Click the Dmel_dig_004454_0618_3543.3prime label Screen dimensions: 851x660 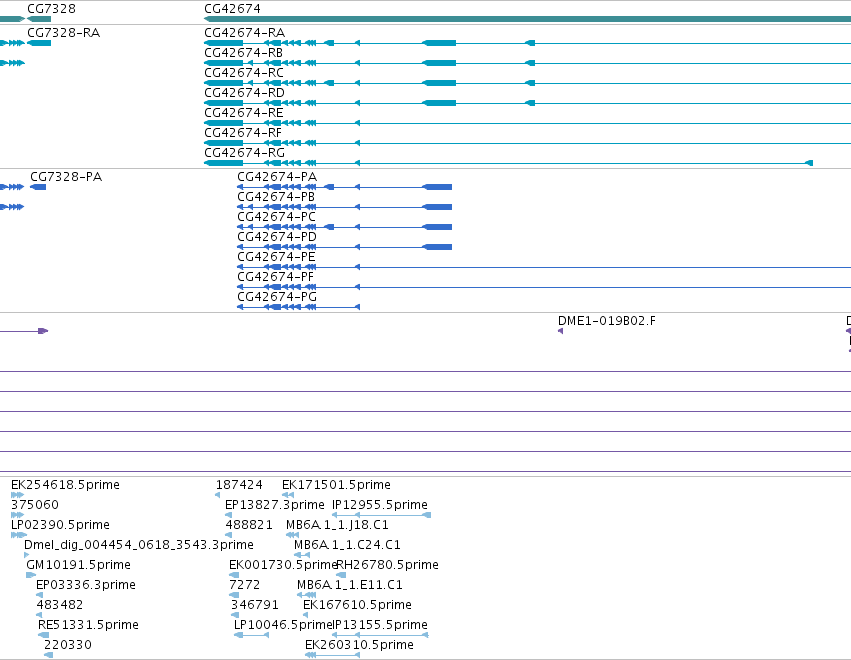point(139,545)
